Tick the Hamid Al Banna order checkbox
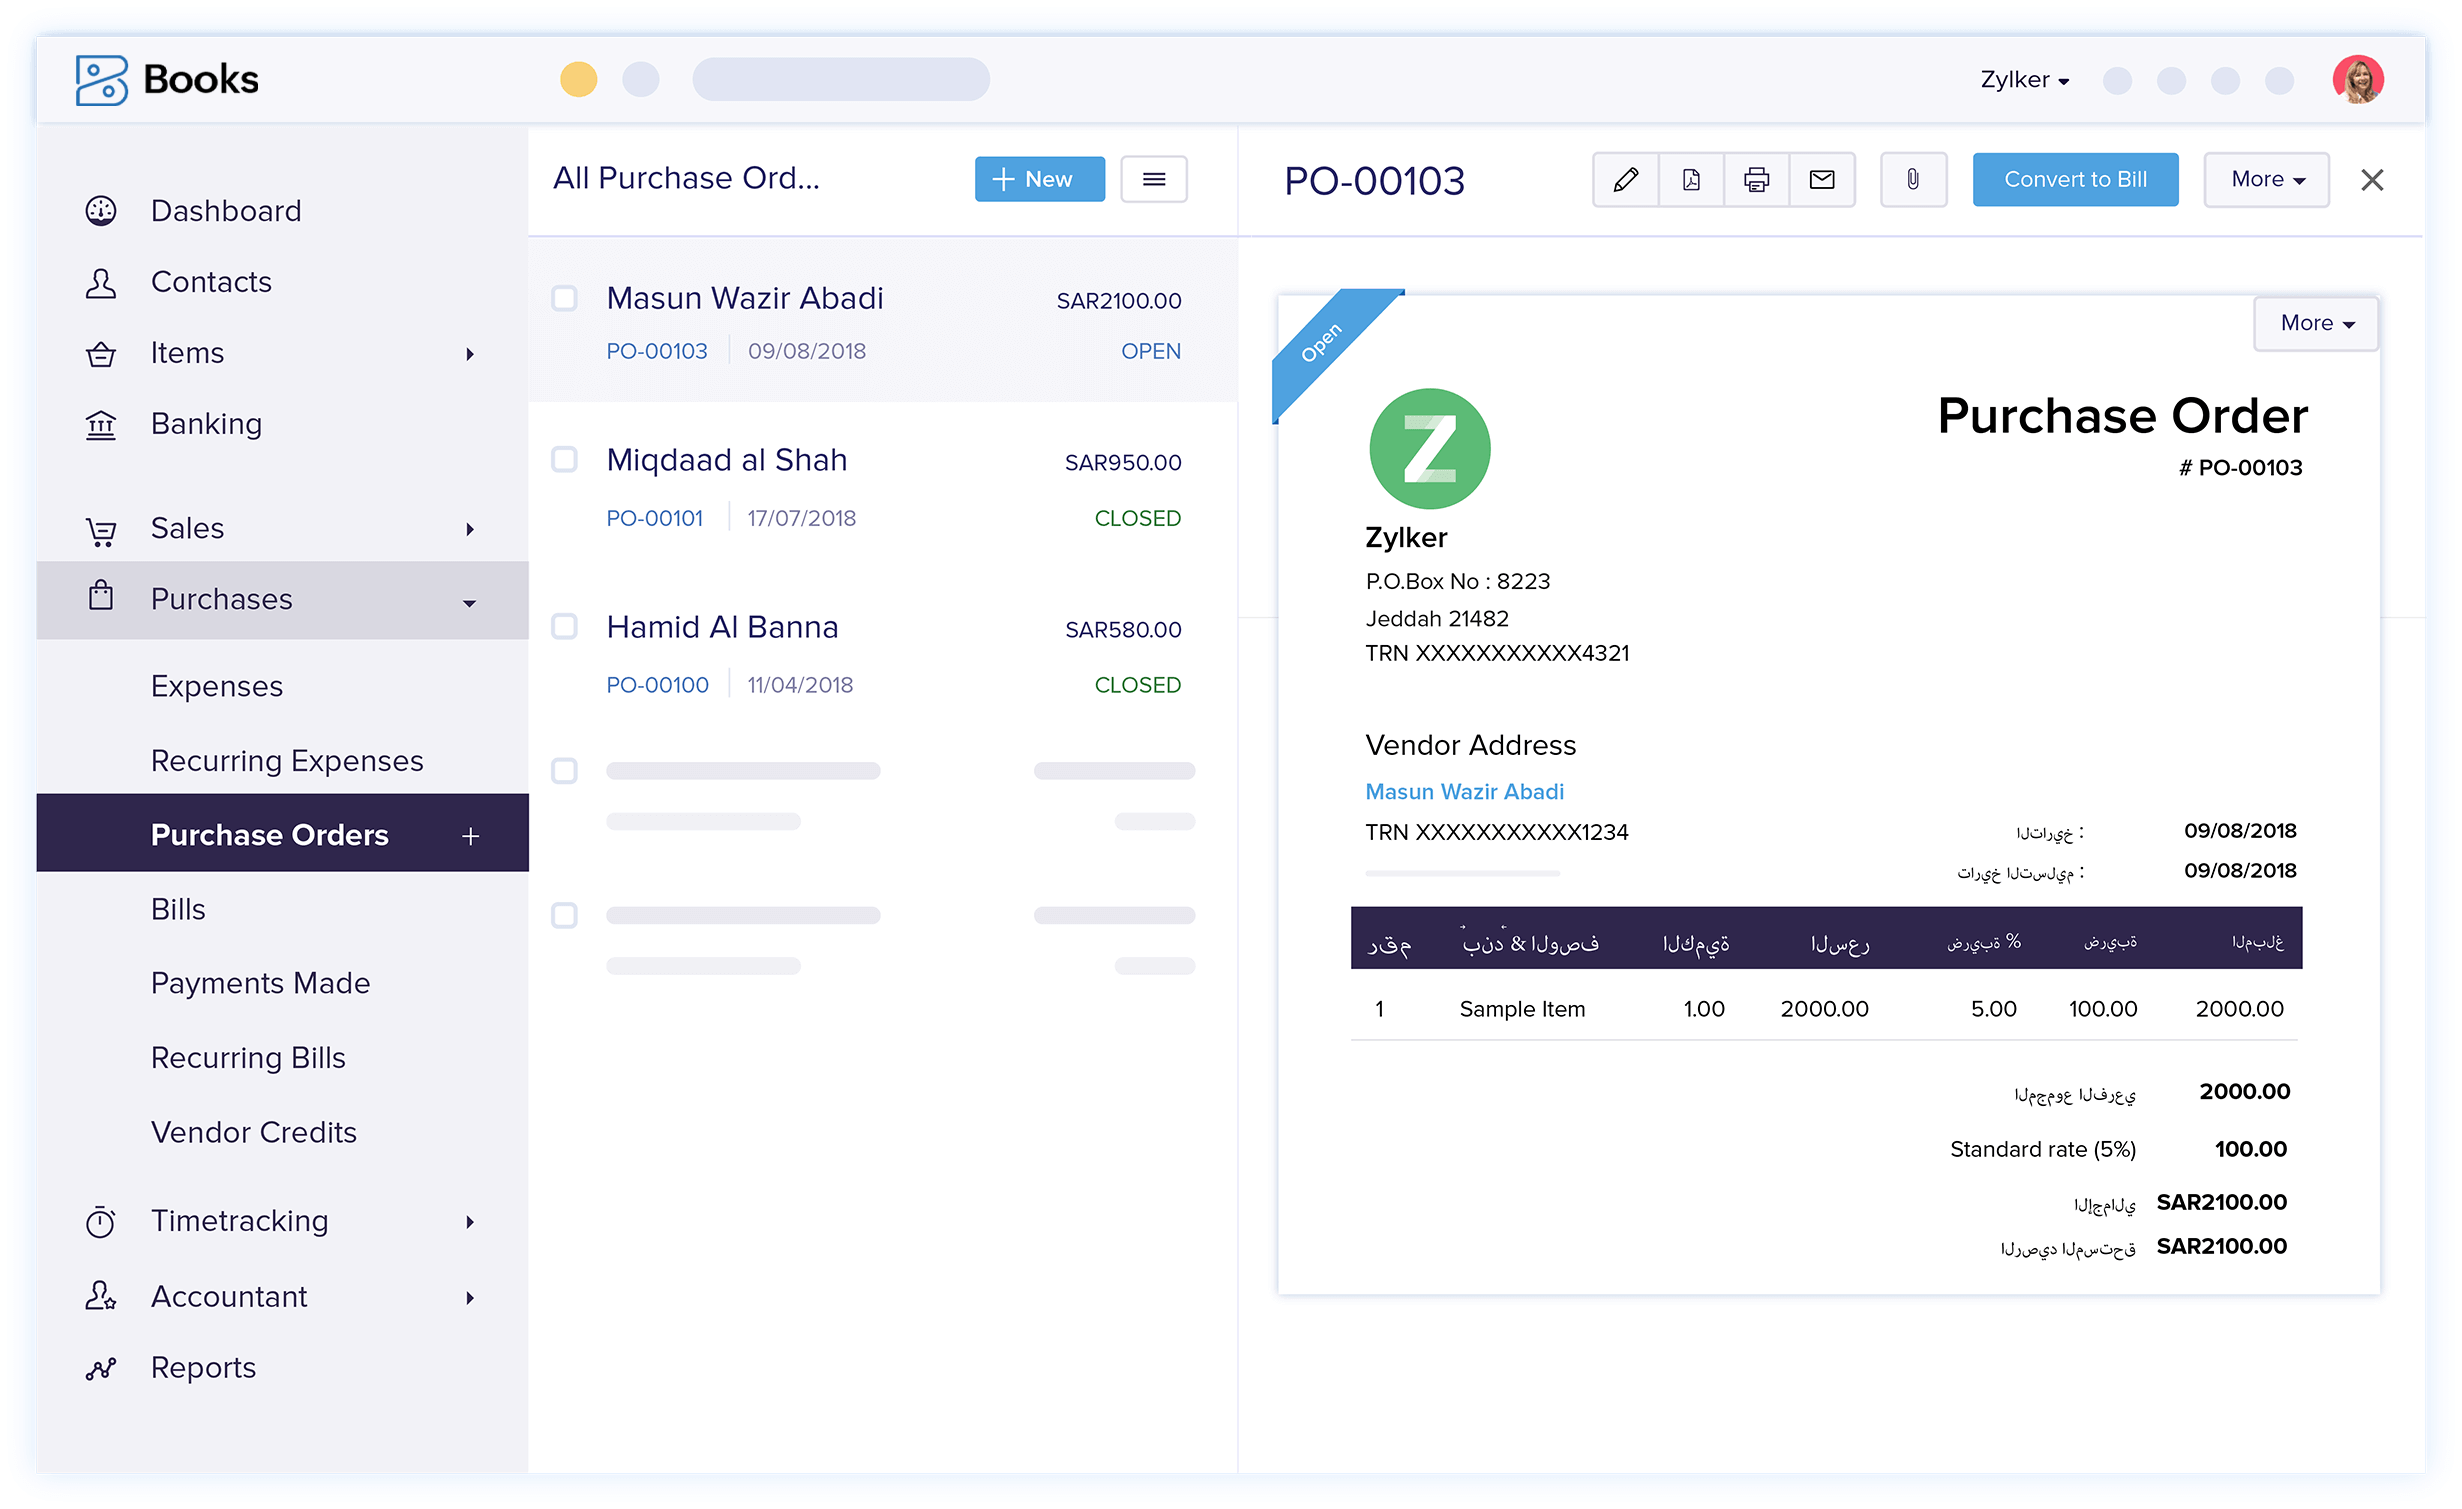Screen dimensions: 2462x1509 tap(565, 627)
